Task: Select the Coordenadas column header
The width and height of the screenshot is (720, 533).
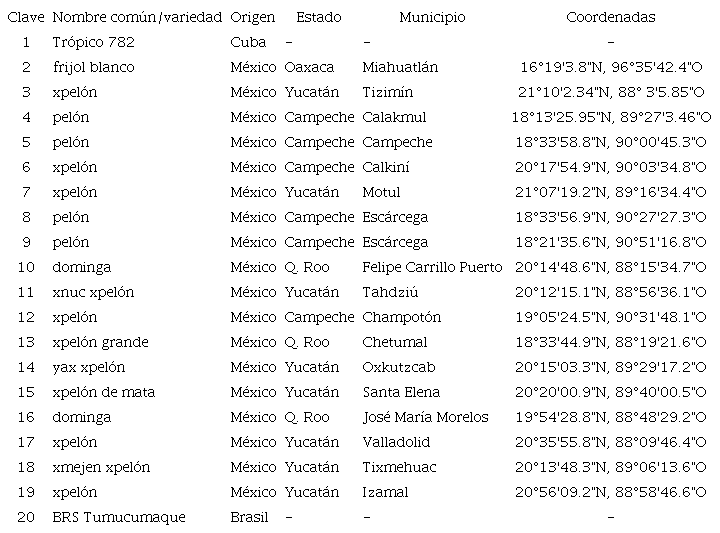Action: 610,17
